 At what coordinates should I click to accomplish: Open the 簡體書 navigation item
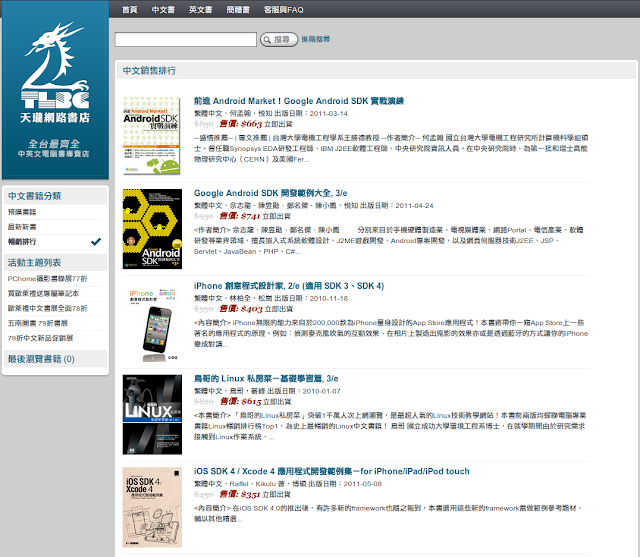[238, 10]
